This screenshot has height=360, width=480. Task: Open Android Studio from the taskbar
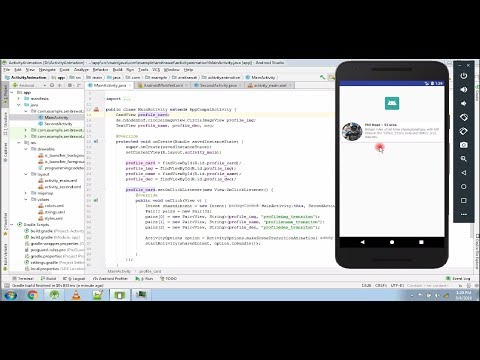click(54, 295)
